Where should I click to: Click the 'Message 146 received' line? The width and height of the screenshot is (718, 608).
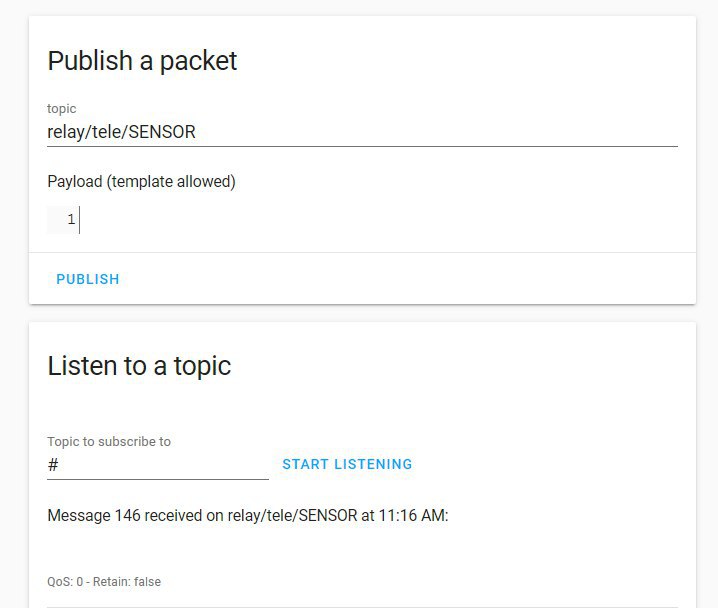pyautogui.click(x=248, y=516)
